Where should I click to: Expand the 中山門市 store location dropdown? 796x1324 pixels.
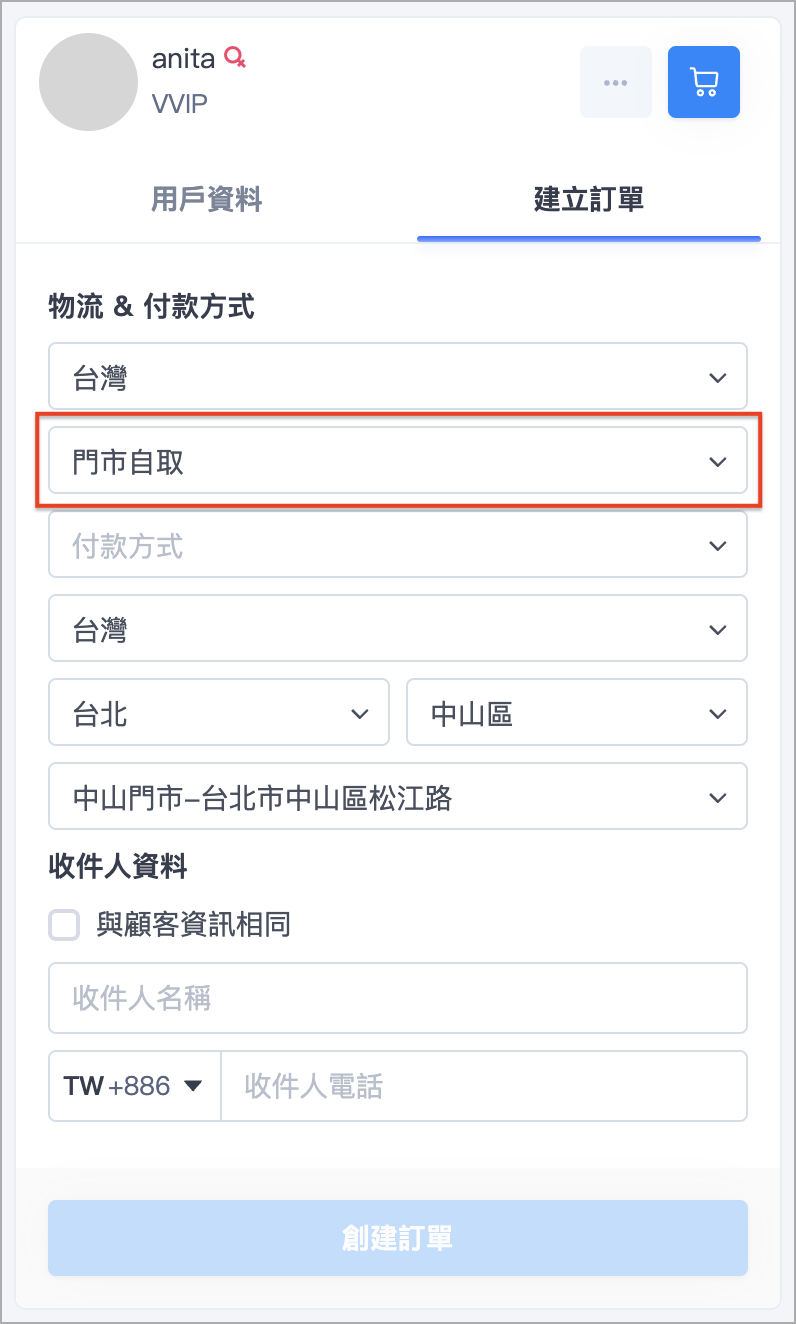pyautogui.click(x=398, y=797)
